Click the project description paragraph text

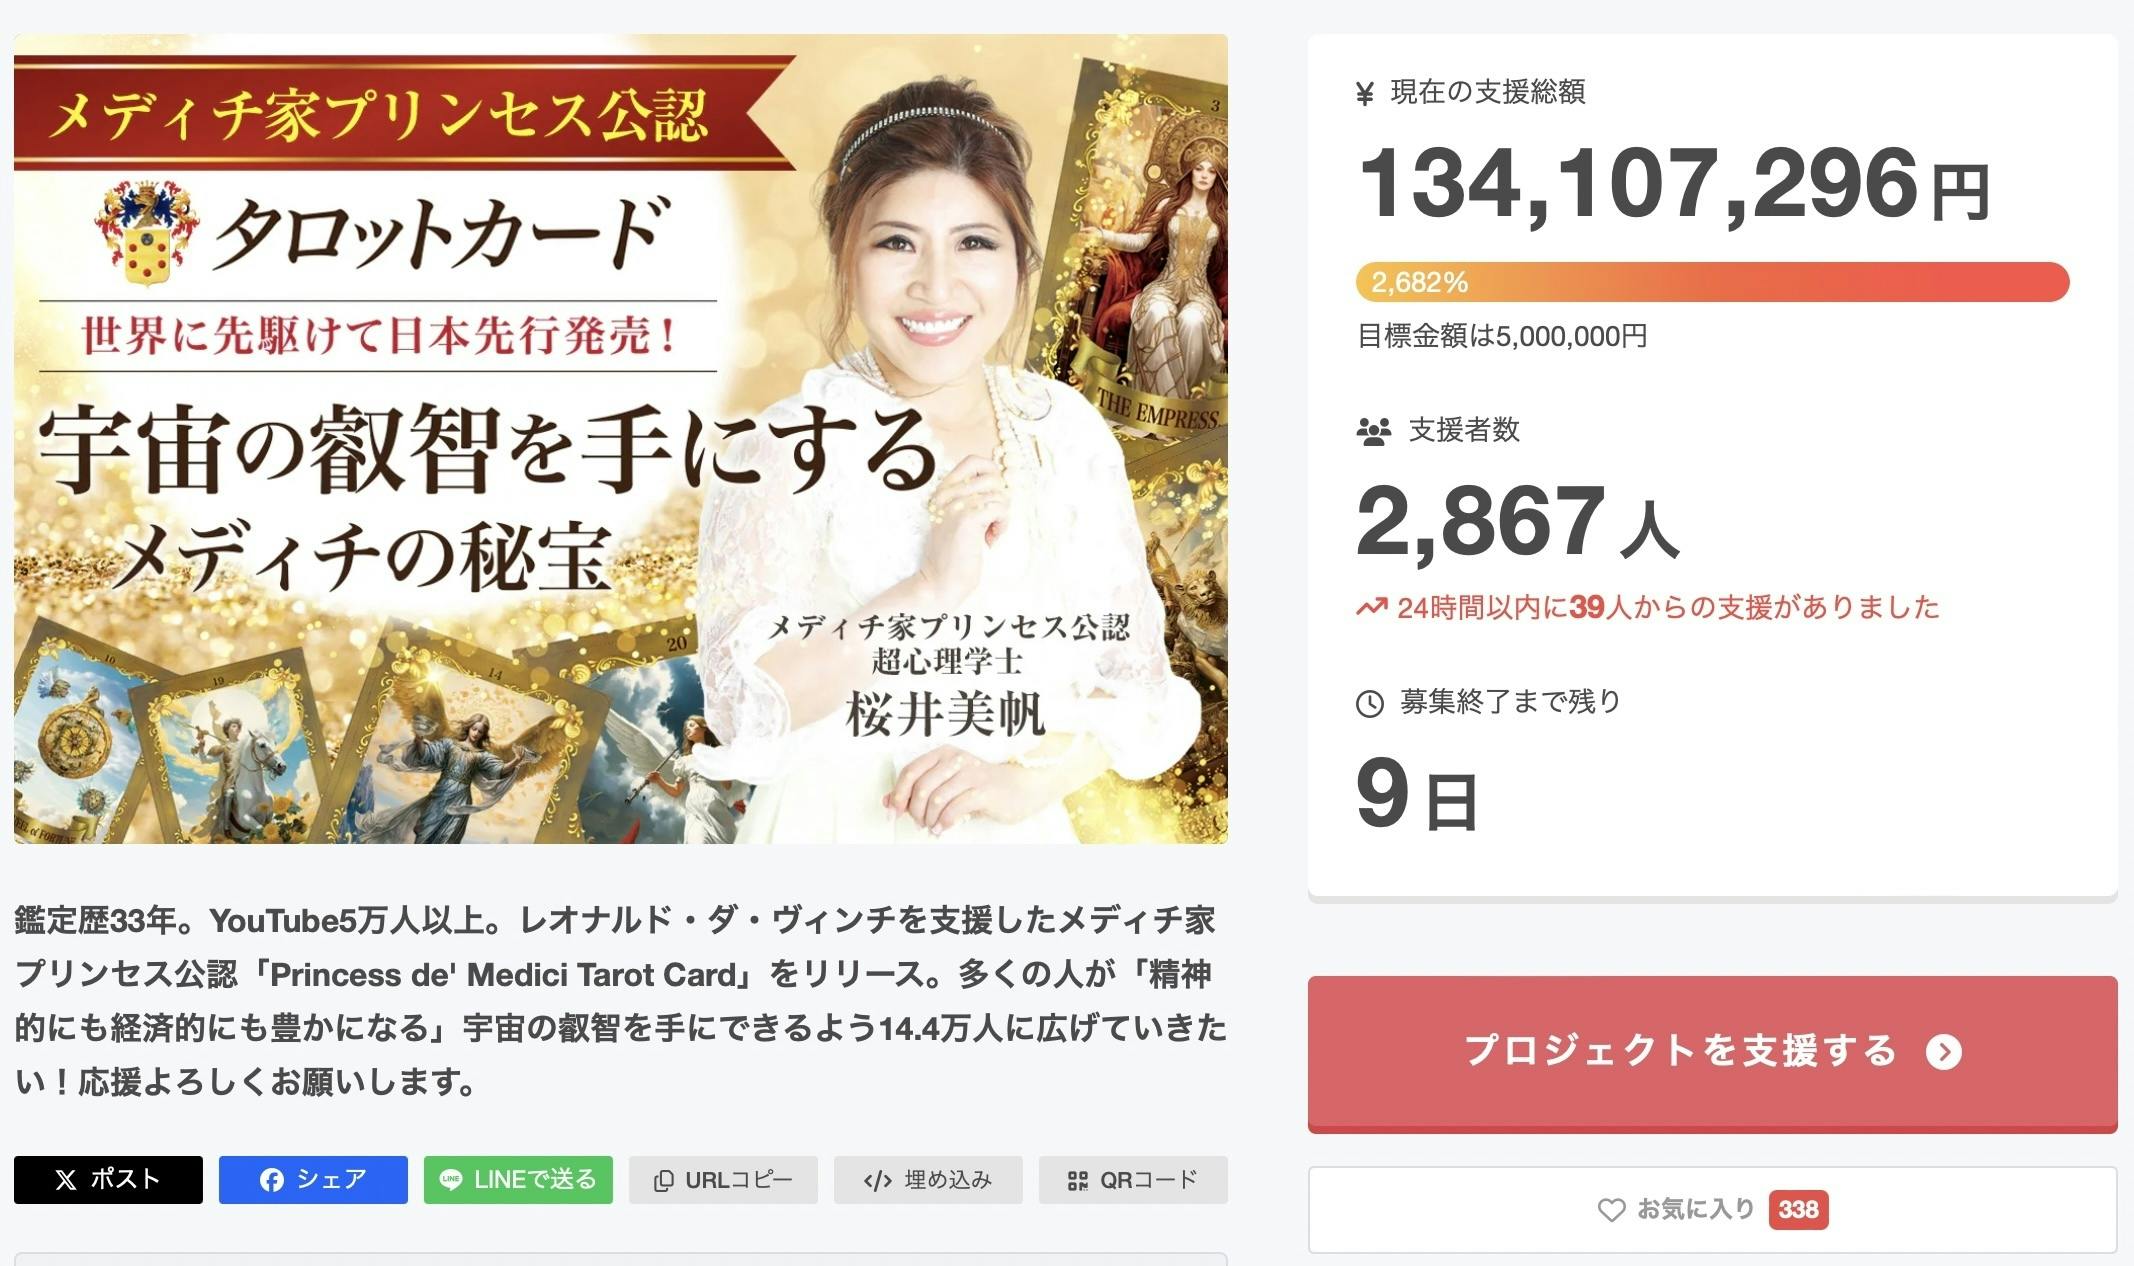click(x=620, y=1000)
